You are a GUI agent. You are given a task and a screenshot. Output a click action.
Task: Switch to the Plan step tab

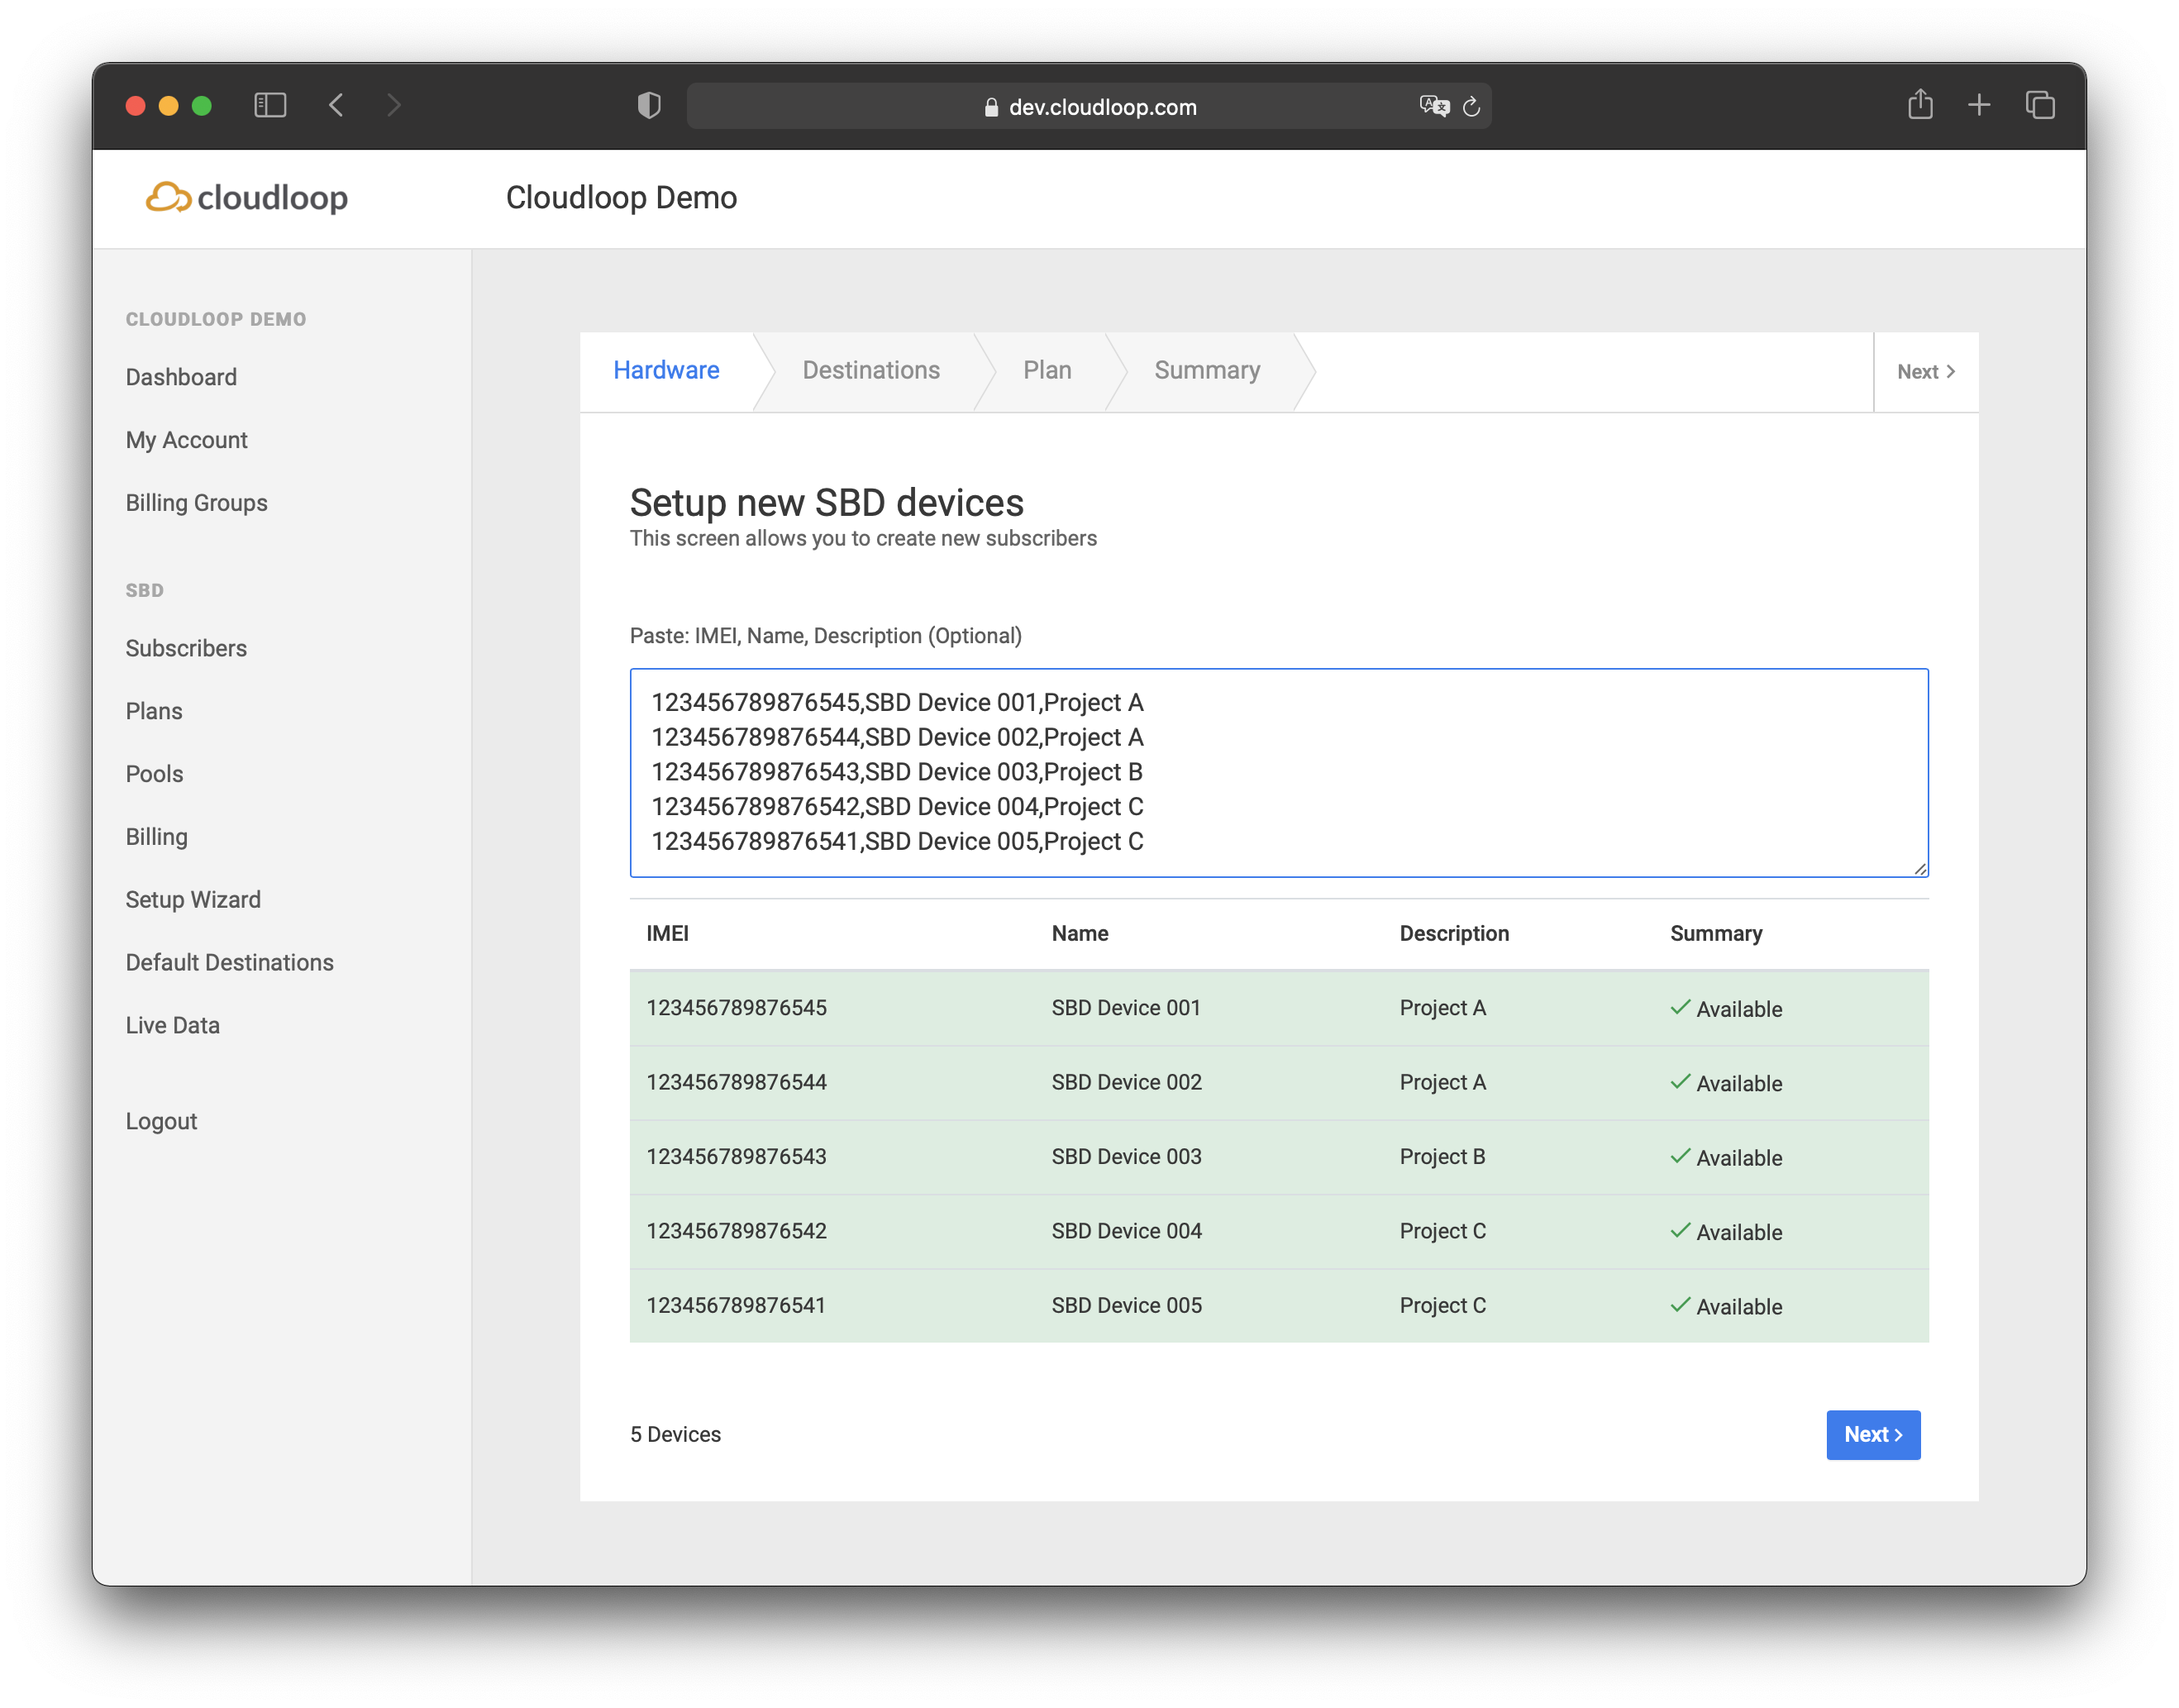point(1046,370)
